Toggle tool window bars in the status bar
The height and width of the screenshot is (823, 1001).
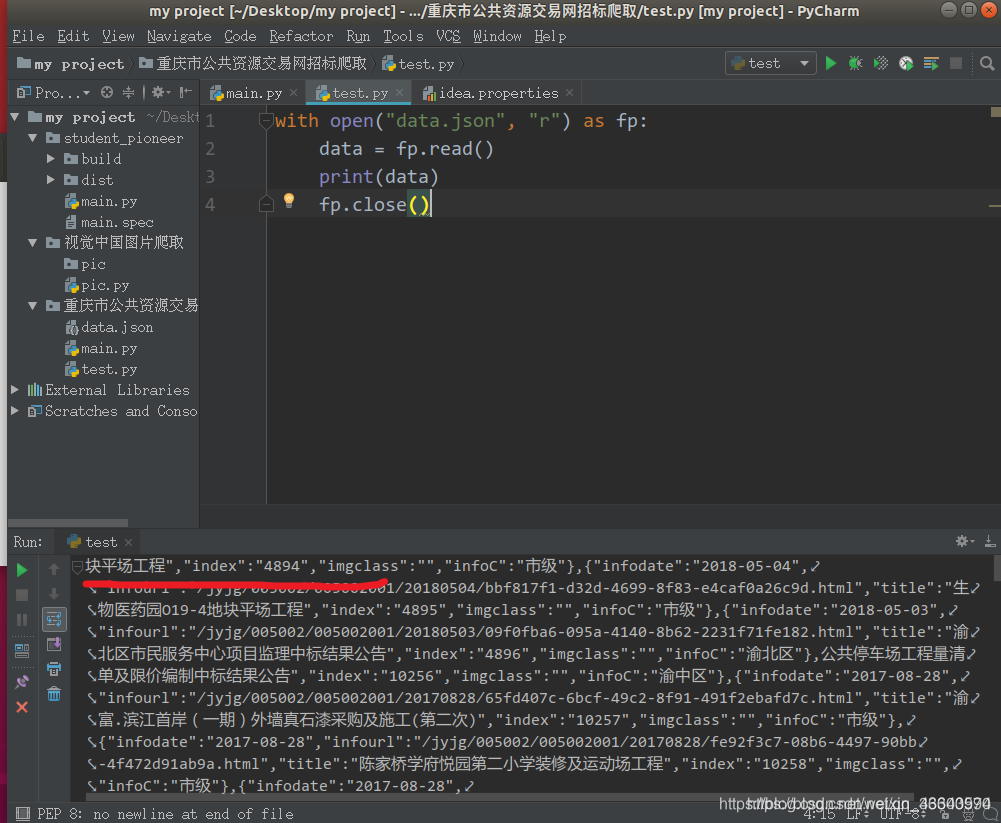pyautogui.click(x=22, y=813)
